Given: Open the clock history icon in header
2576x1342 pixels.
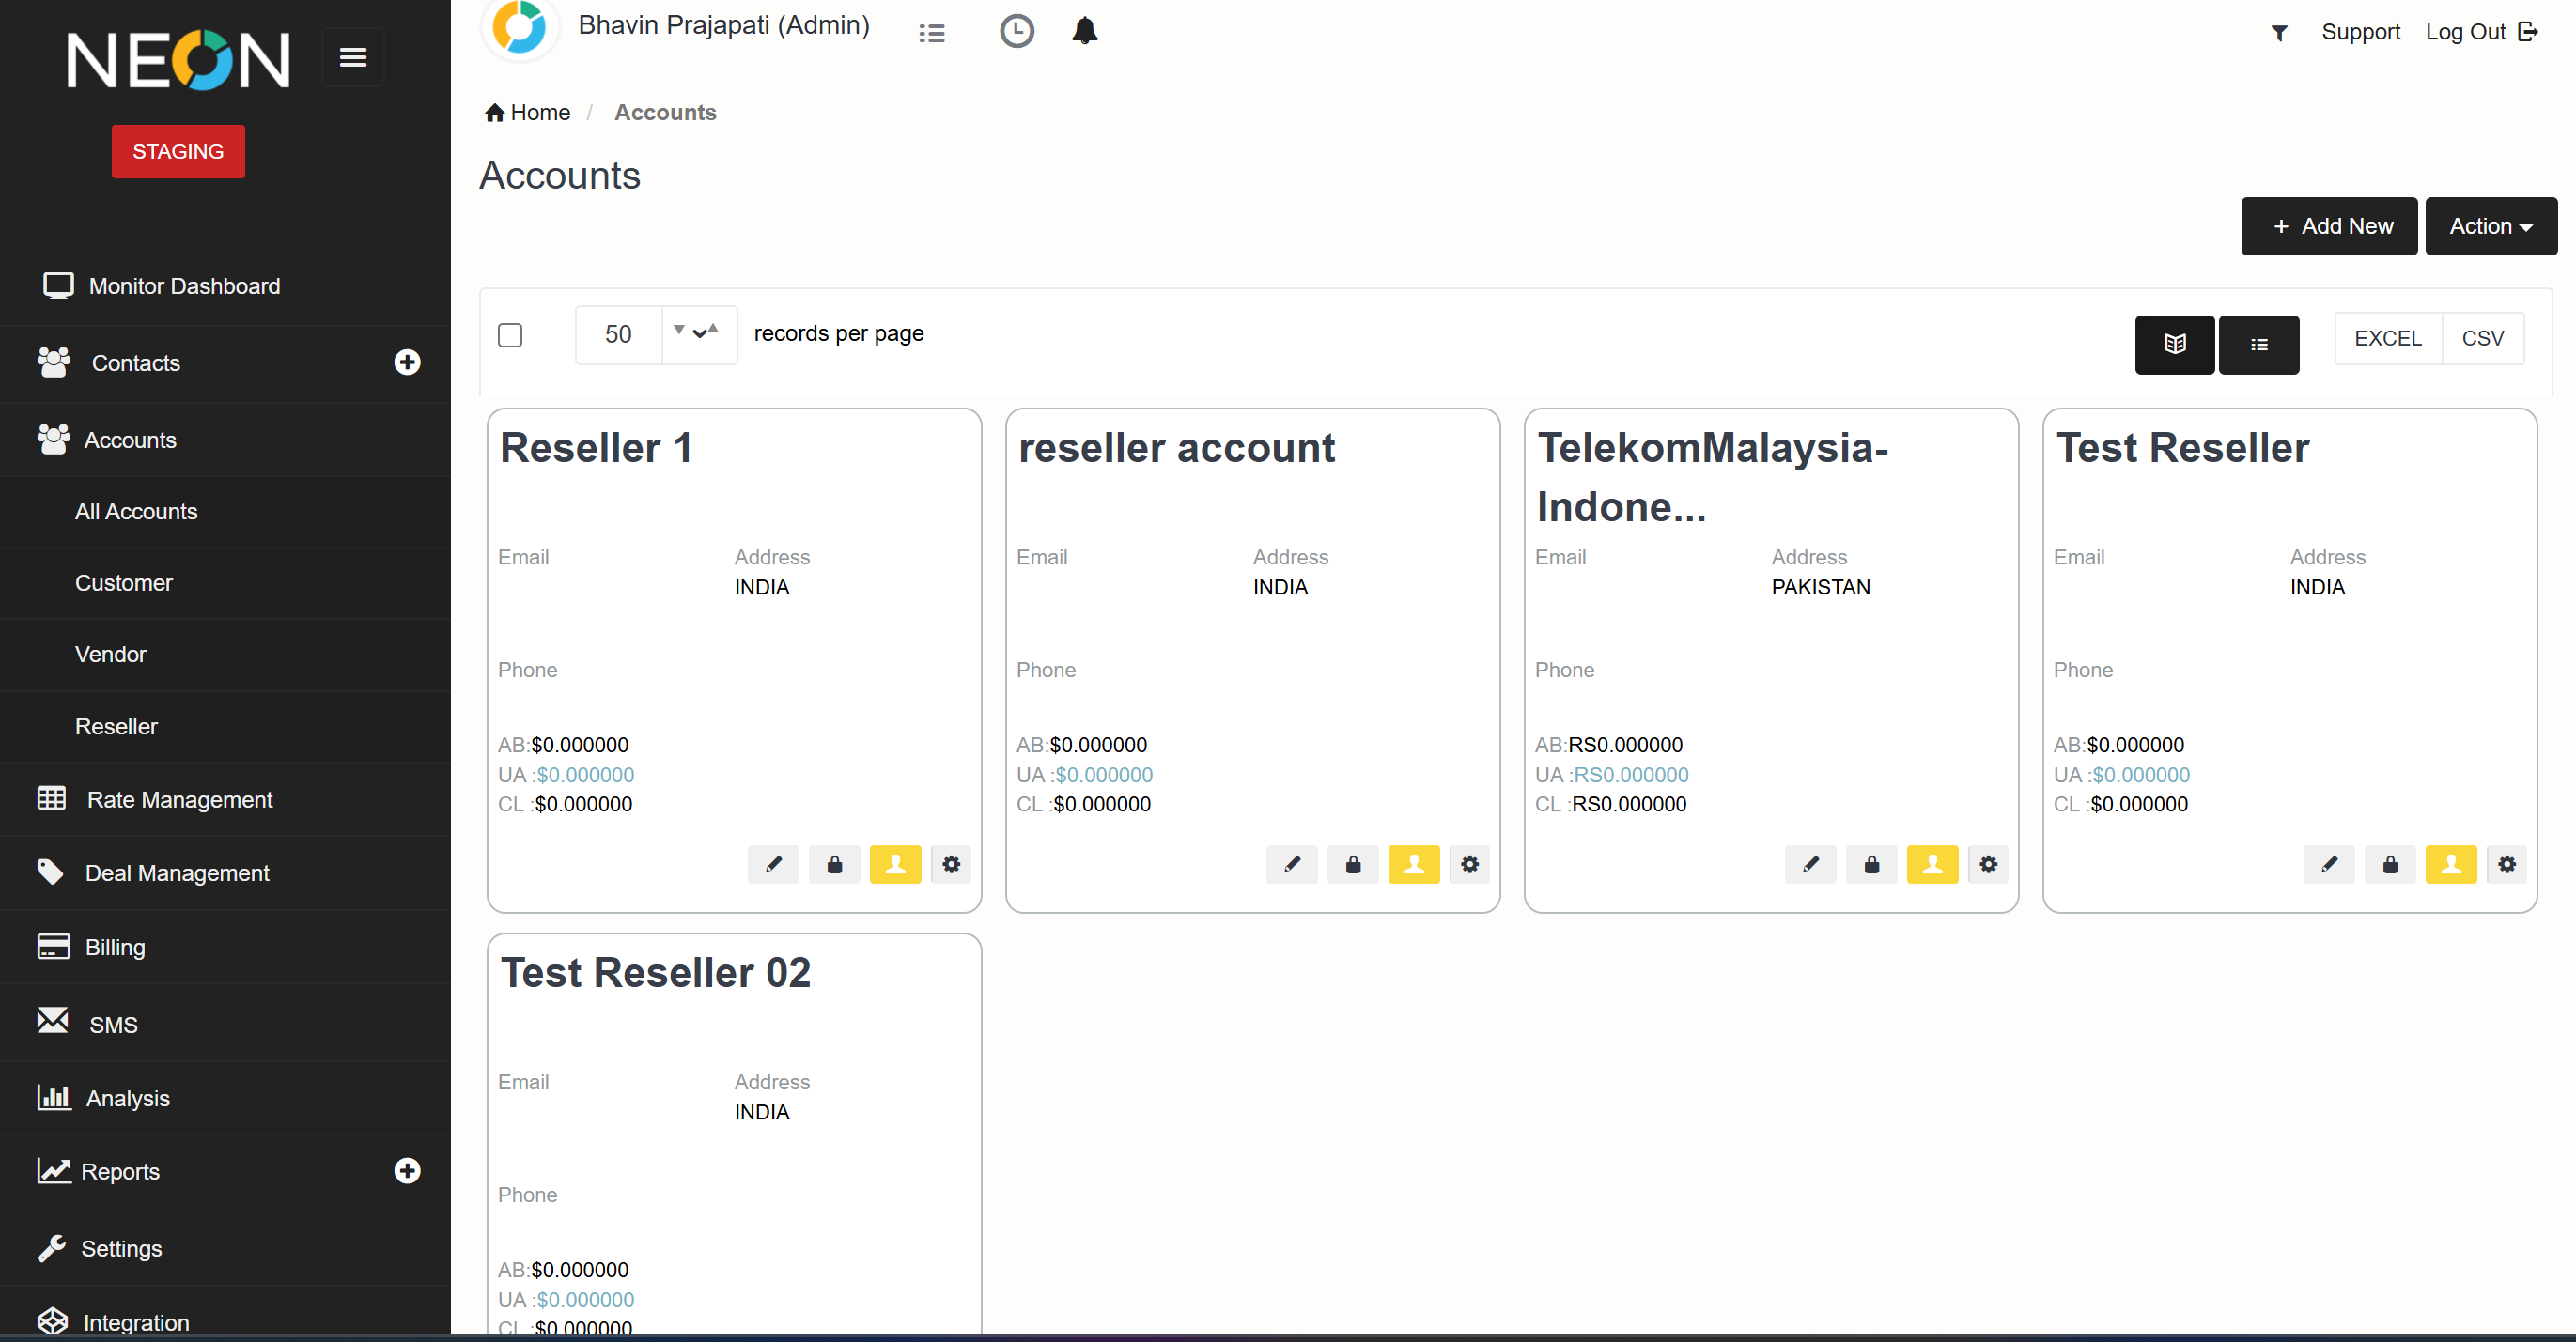Looking at the screenshot, I should pyautogui.click(x=1016, y=31).
